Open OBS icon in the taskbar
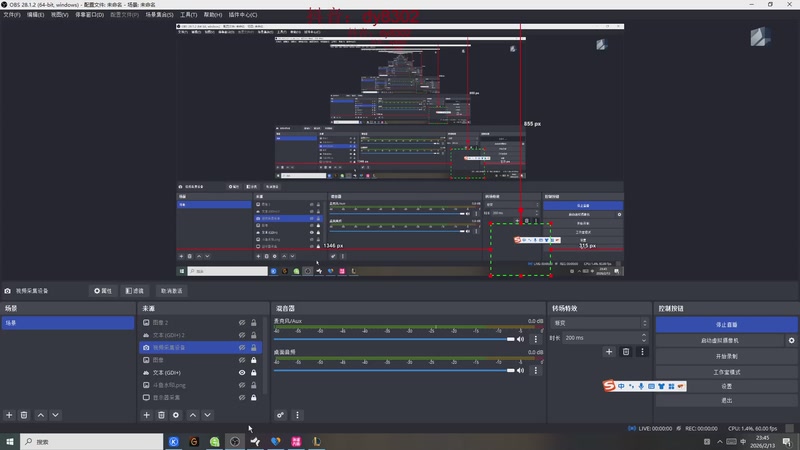The image size is (800, 450). coord(235,442)
